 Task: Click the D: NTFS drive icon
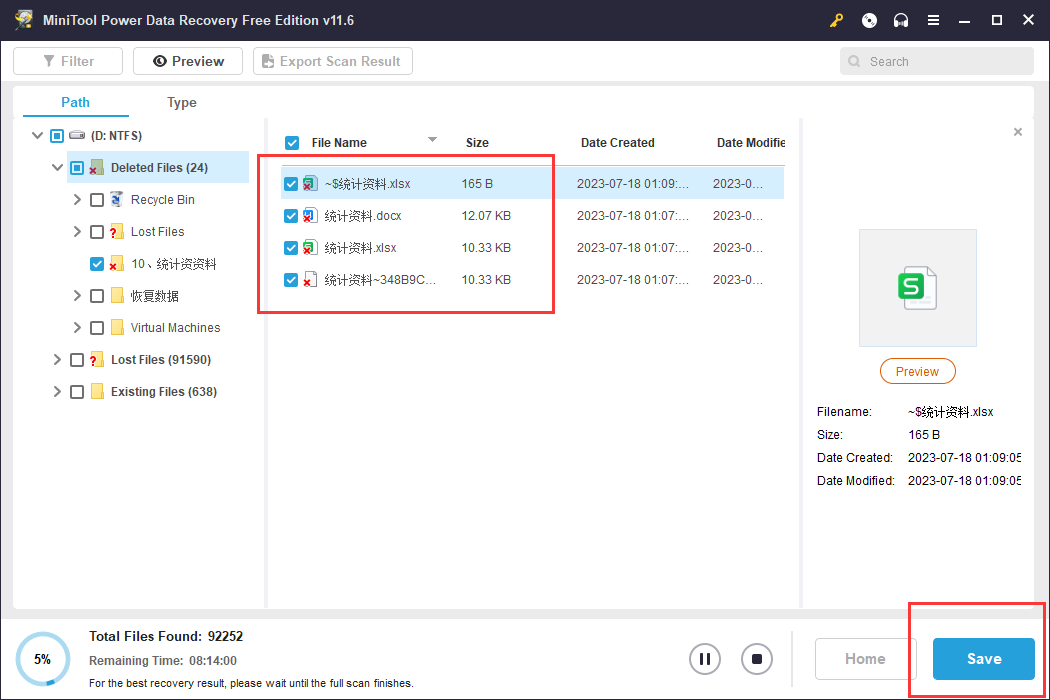click(77, 135)
